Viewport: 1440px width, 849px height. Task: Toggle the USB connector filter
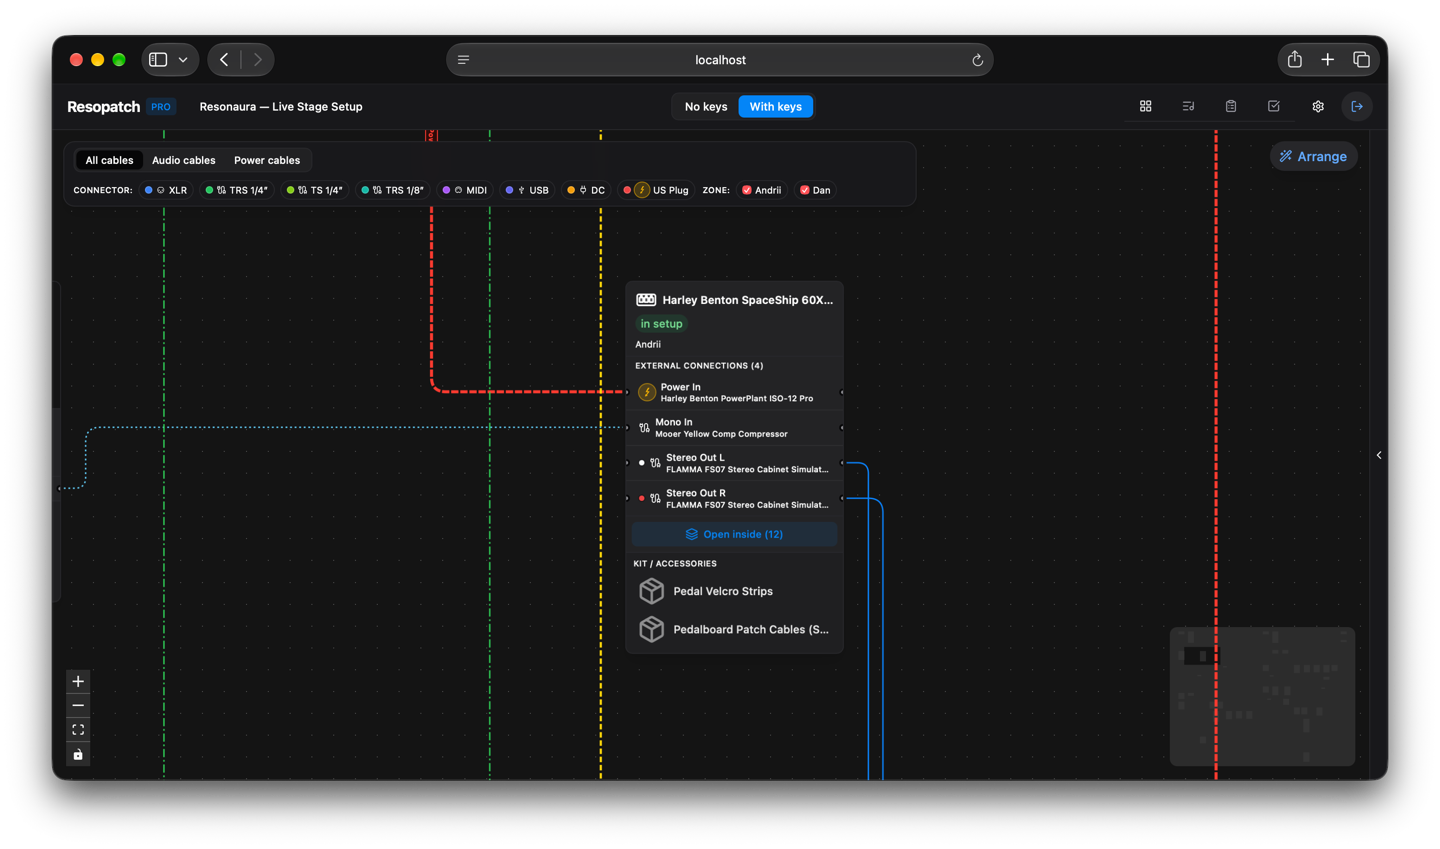[x=527, y=190]
